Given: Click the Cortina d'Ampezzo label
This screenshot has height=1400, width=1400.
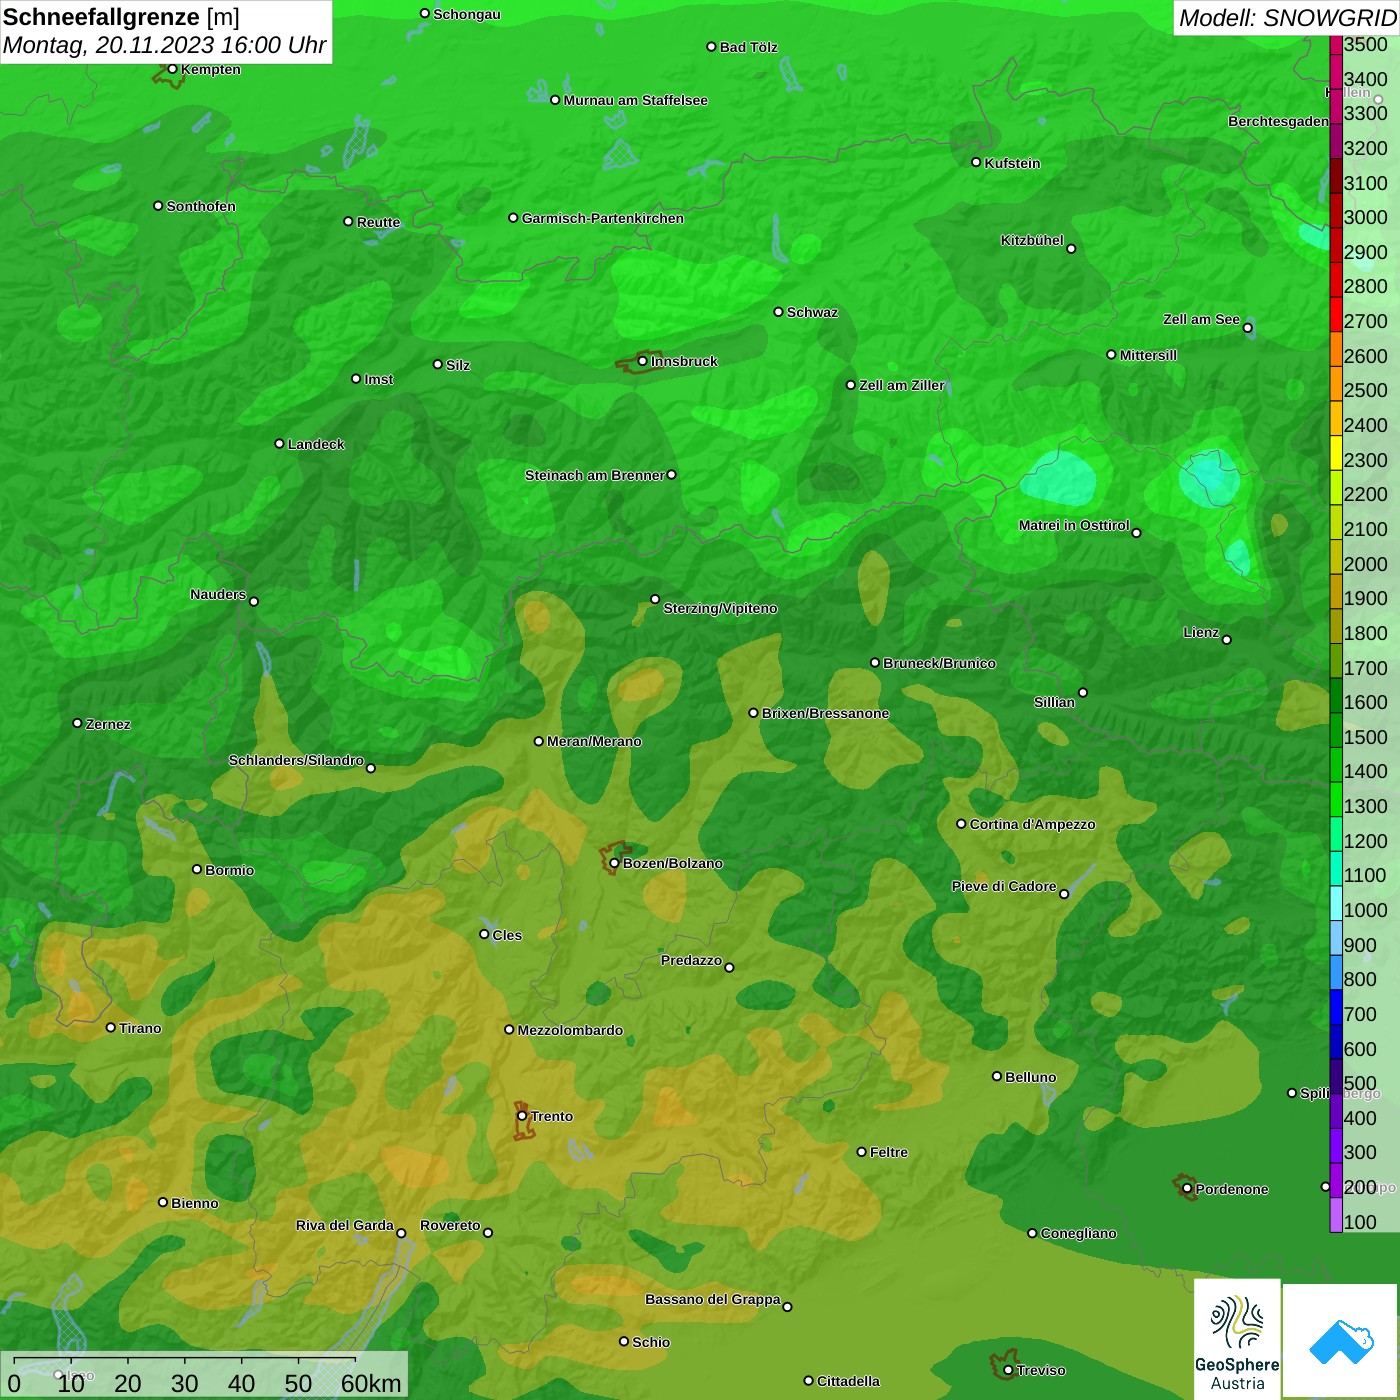Looking at the screenshot, I should 1033,824.
